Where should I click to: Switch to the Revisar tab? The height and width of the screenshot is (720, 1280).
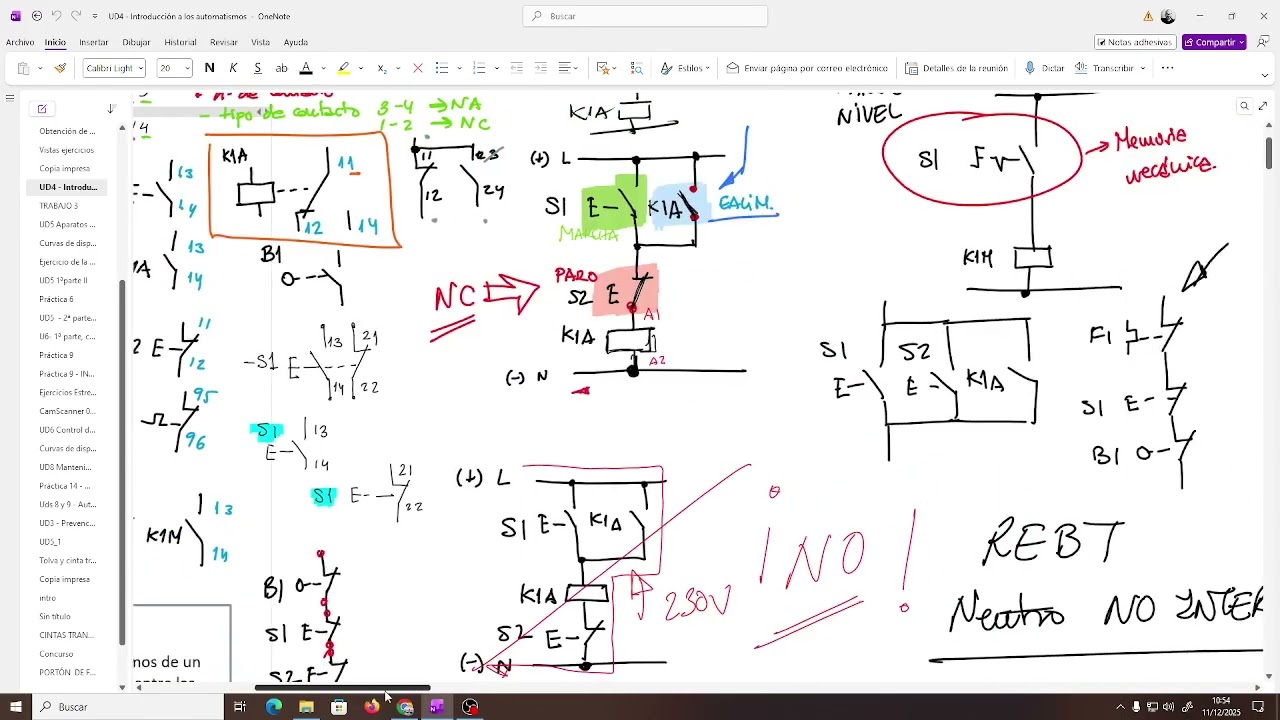224,42
